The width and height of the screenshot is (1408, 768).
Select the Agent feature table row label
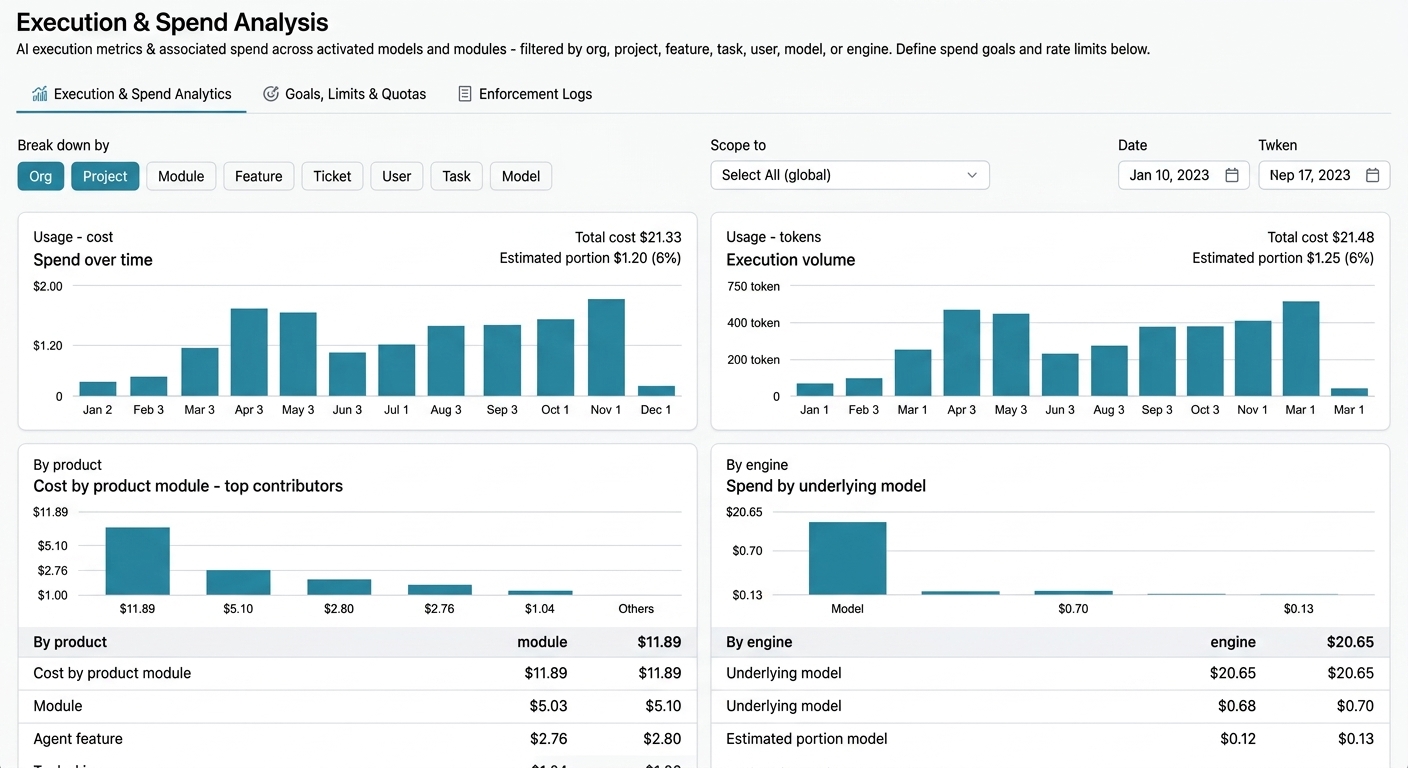78,739
